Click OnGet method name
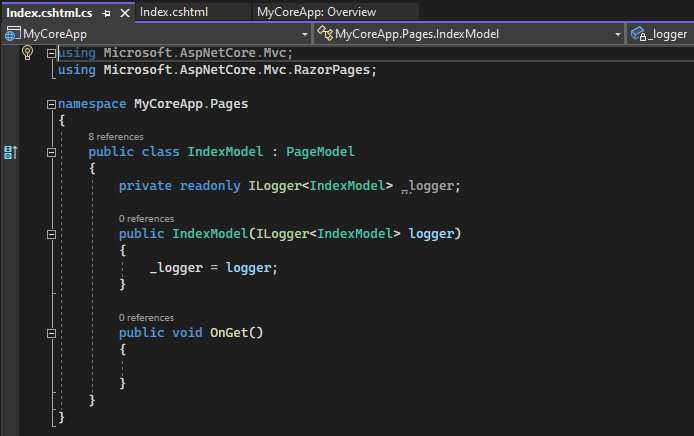694x436 pixels. [229, 332]
